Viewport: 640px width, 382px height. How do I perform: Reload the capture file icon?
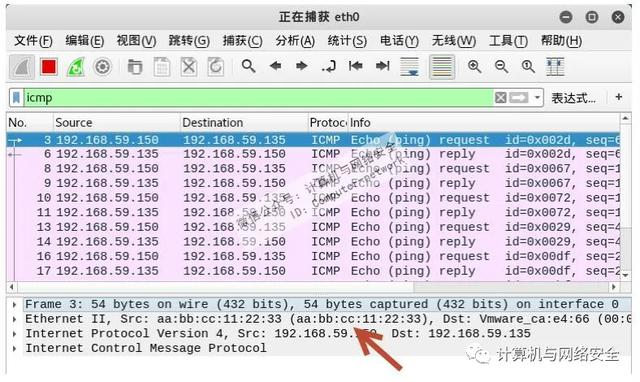coord(216,67)
